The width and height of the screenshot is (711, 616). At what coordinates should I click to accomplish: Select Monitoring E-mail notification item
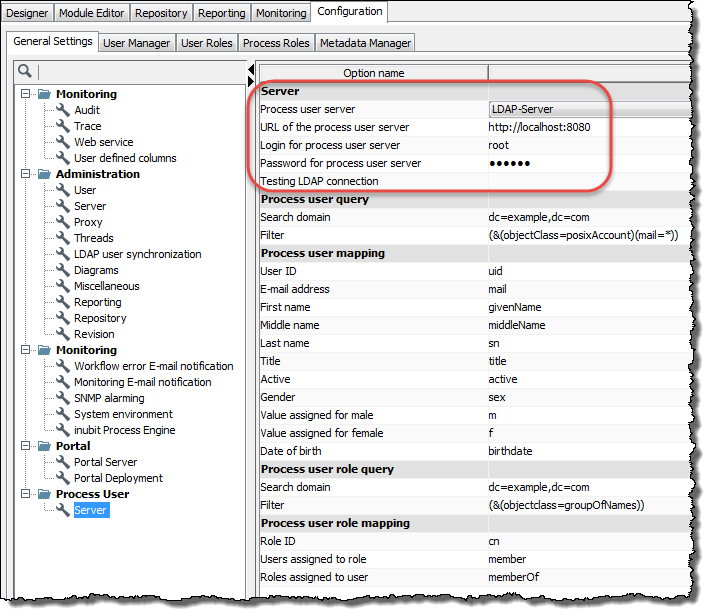click(x=143, y=382)
